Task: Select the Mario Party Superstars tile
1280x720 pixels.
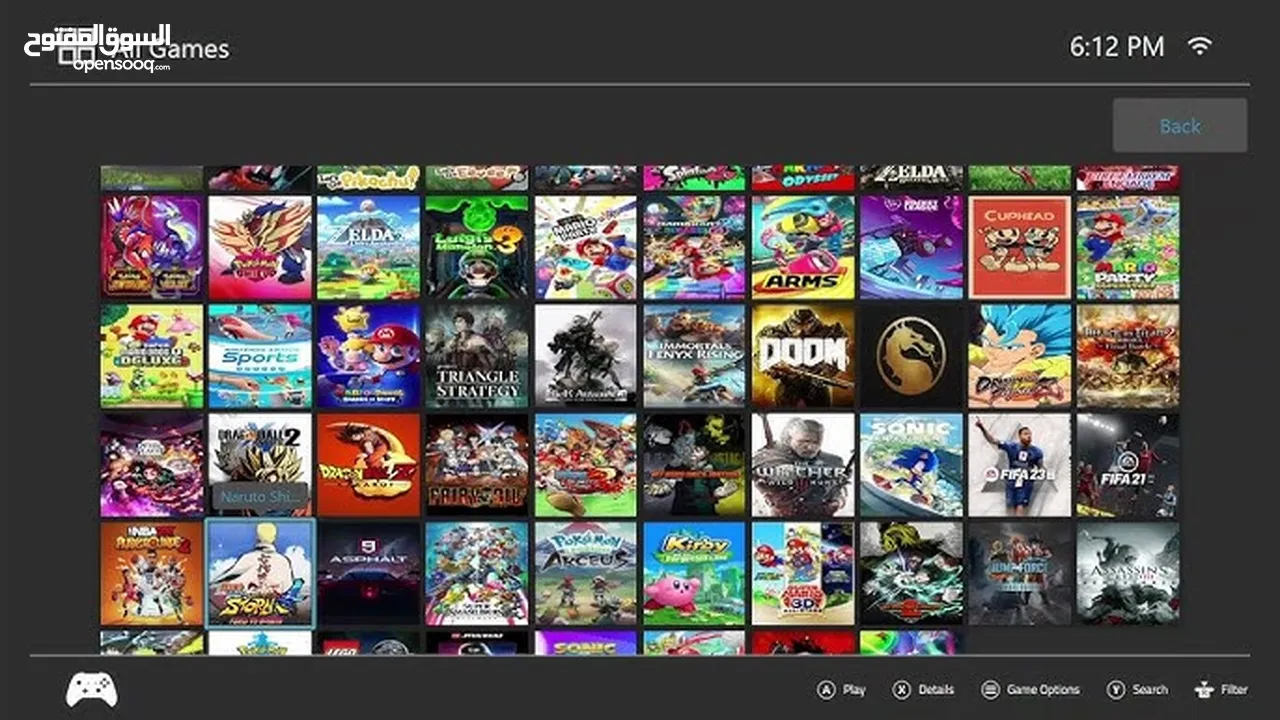Action: 1128,247
